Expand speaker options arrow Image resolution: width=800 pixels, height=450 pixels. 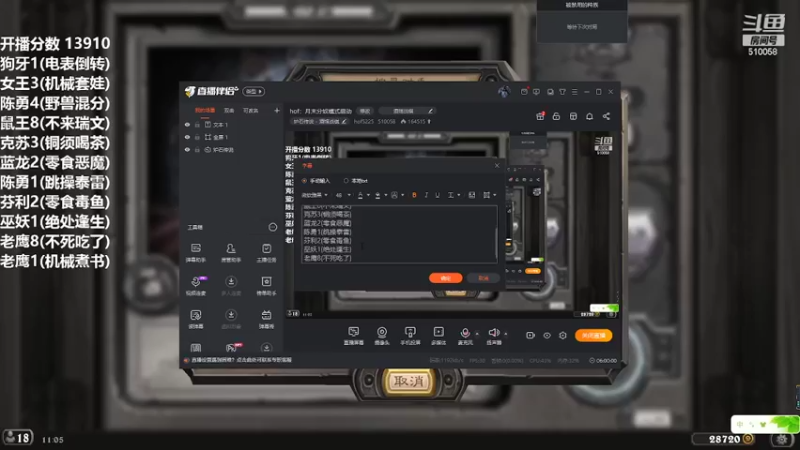(506, 334)
